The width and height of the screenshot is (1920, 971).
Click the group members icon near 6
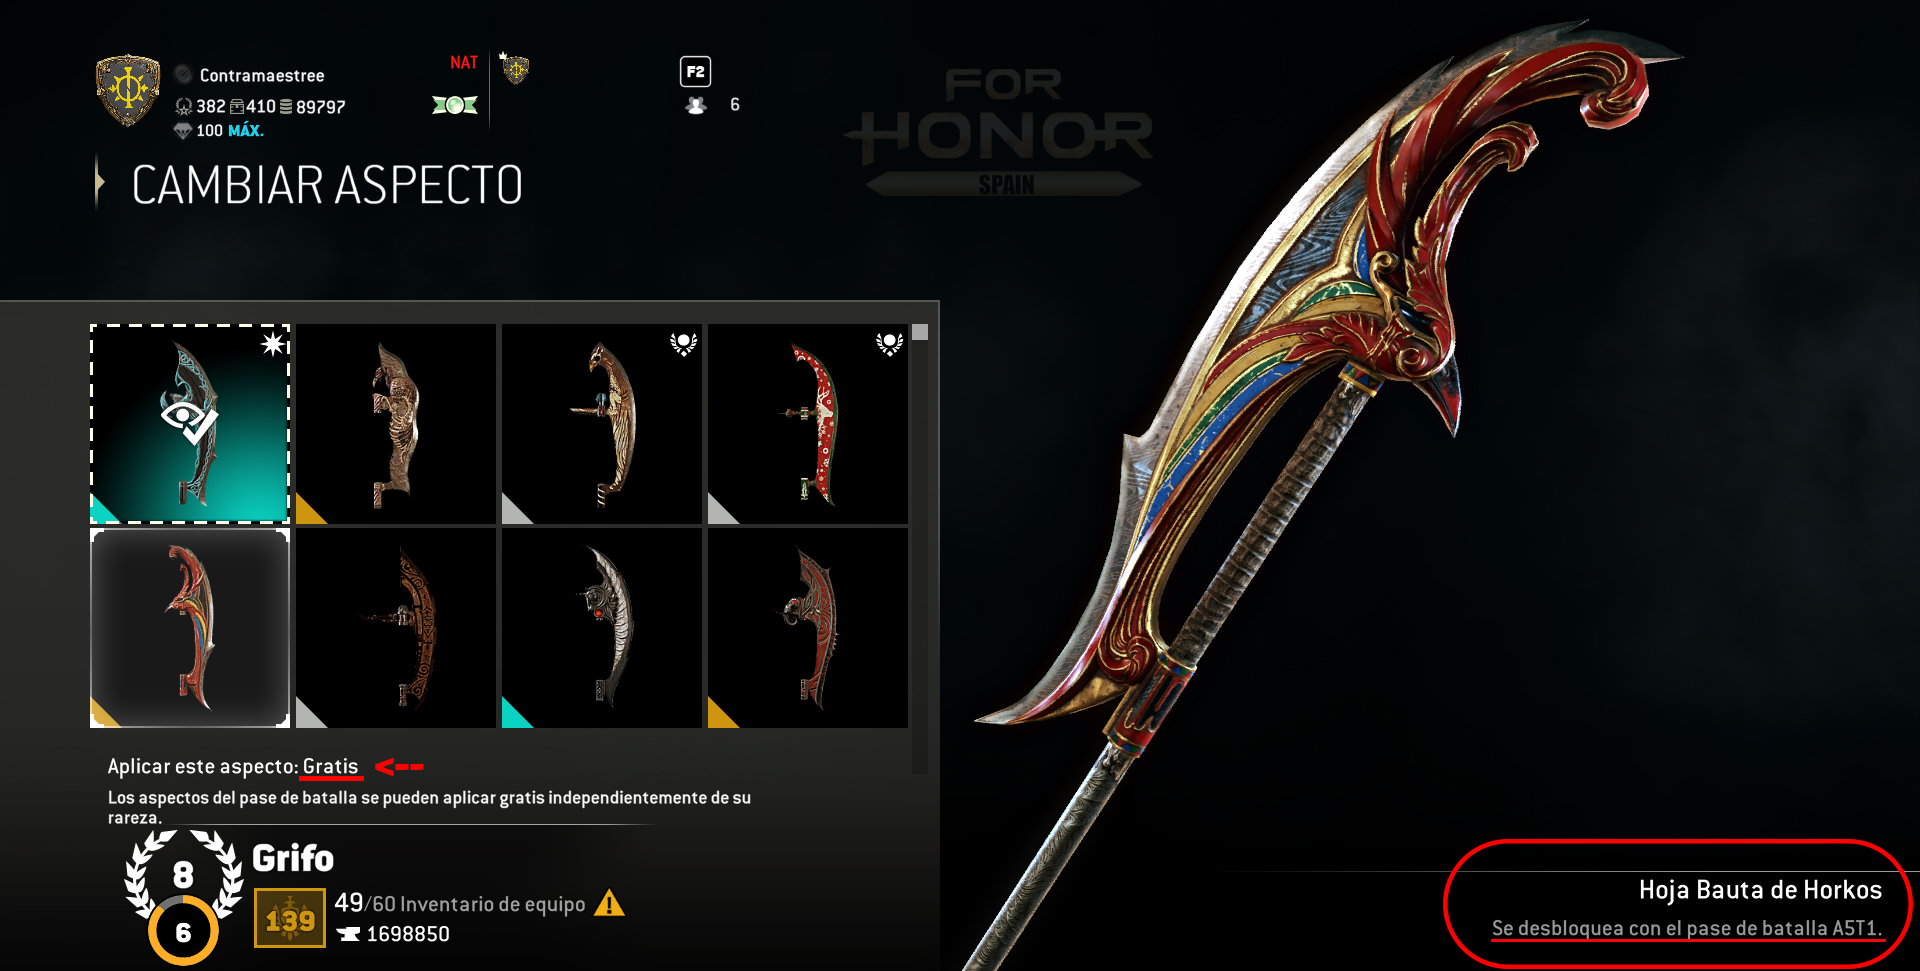(696, 105)
